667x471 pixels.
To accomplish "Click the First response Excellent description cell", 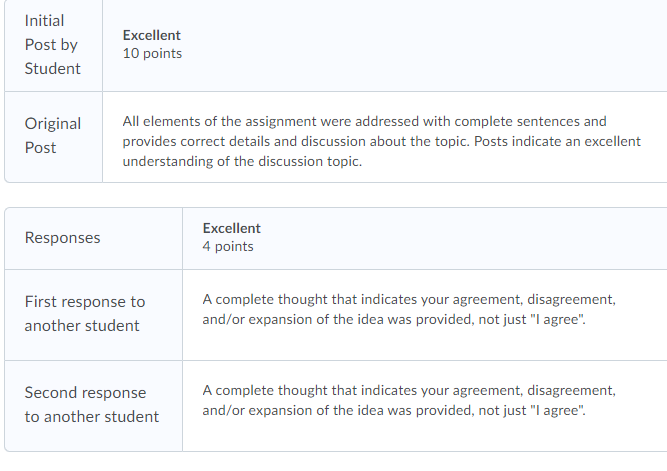I will pyautogui.click(x=425, y=315).
